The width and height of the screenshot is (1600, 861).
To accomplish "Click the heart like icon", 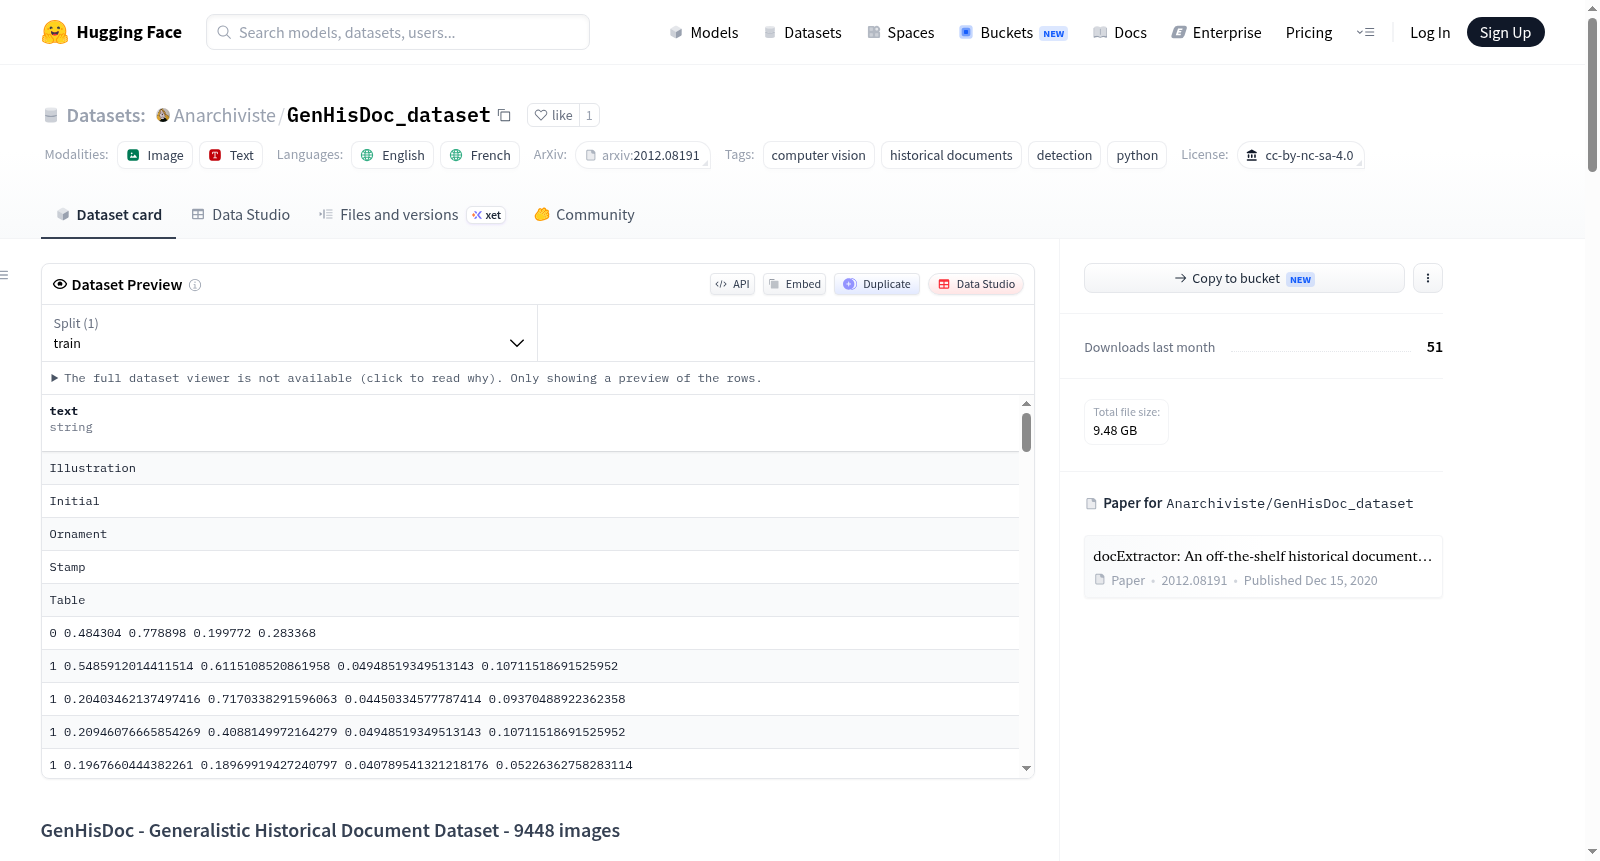I will (x=541, y=115).
